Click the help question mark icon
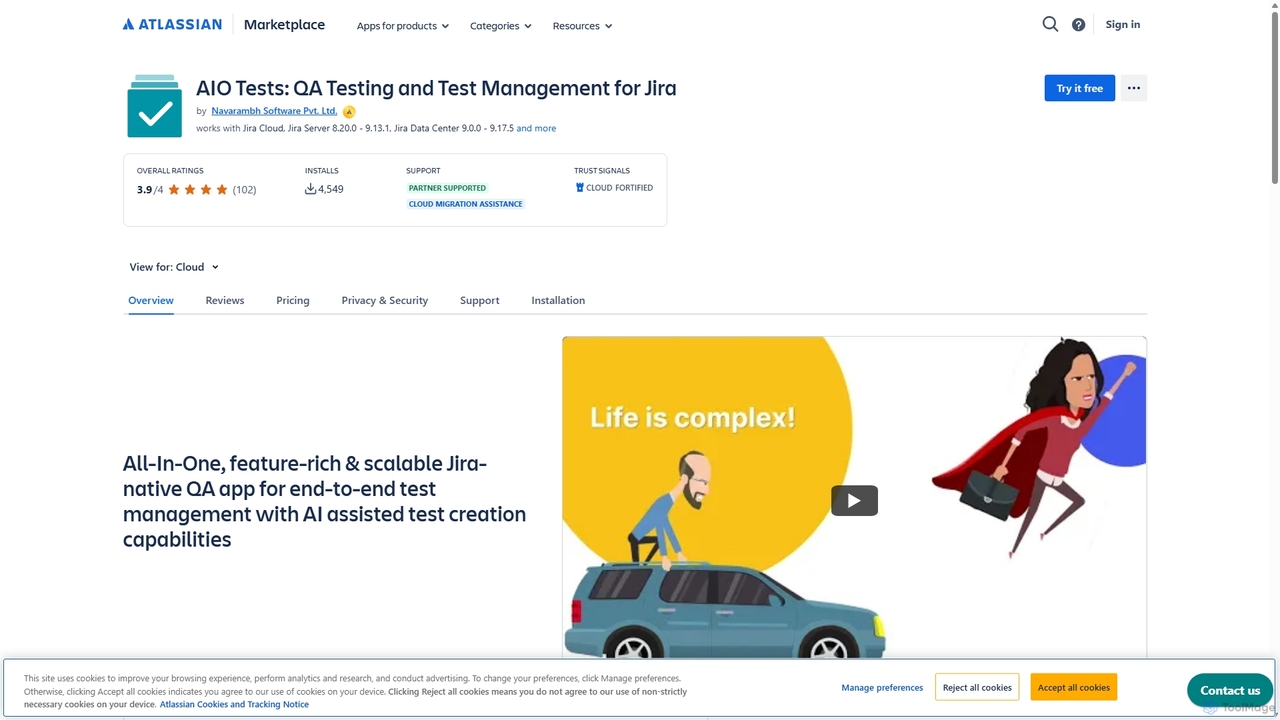The width and height of the screenshot is (1280, 720). (1078, 25)
